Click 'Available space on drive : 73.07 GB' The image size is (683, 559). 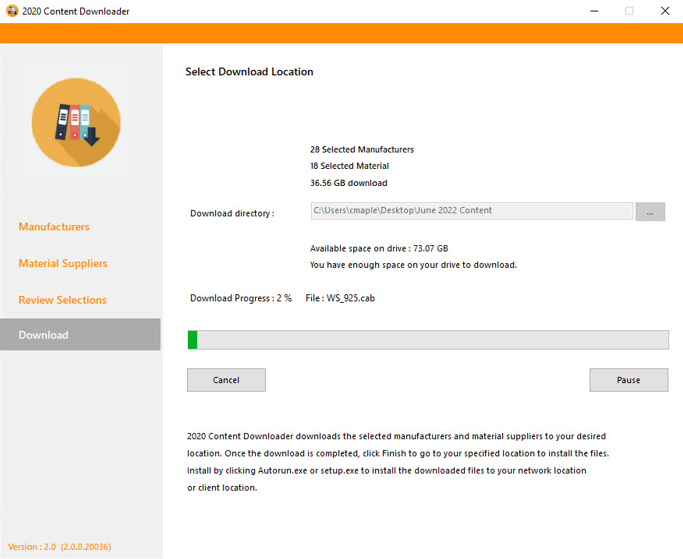coord(379,248)
